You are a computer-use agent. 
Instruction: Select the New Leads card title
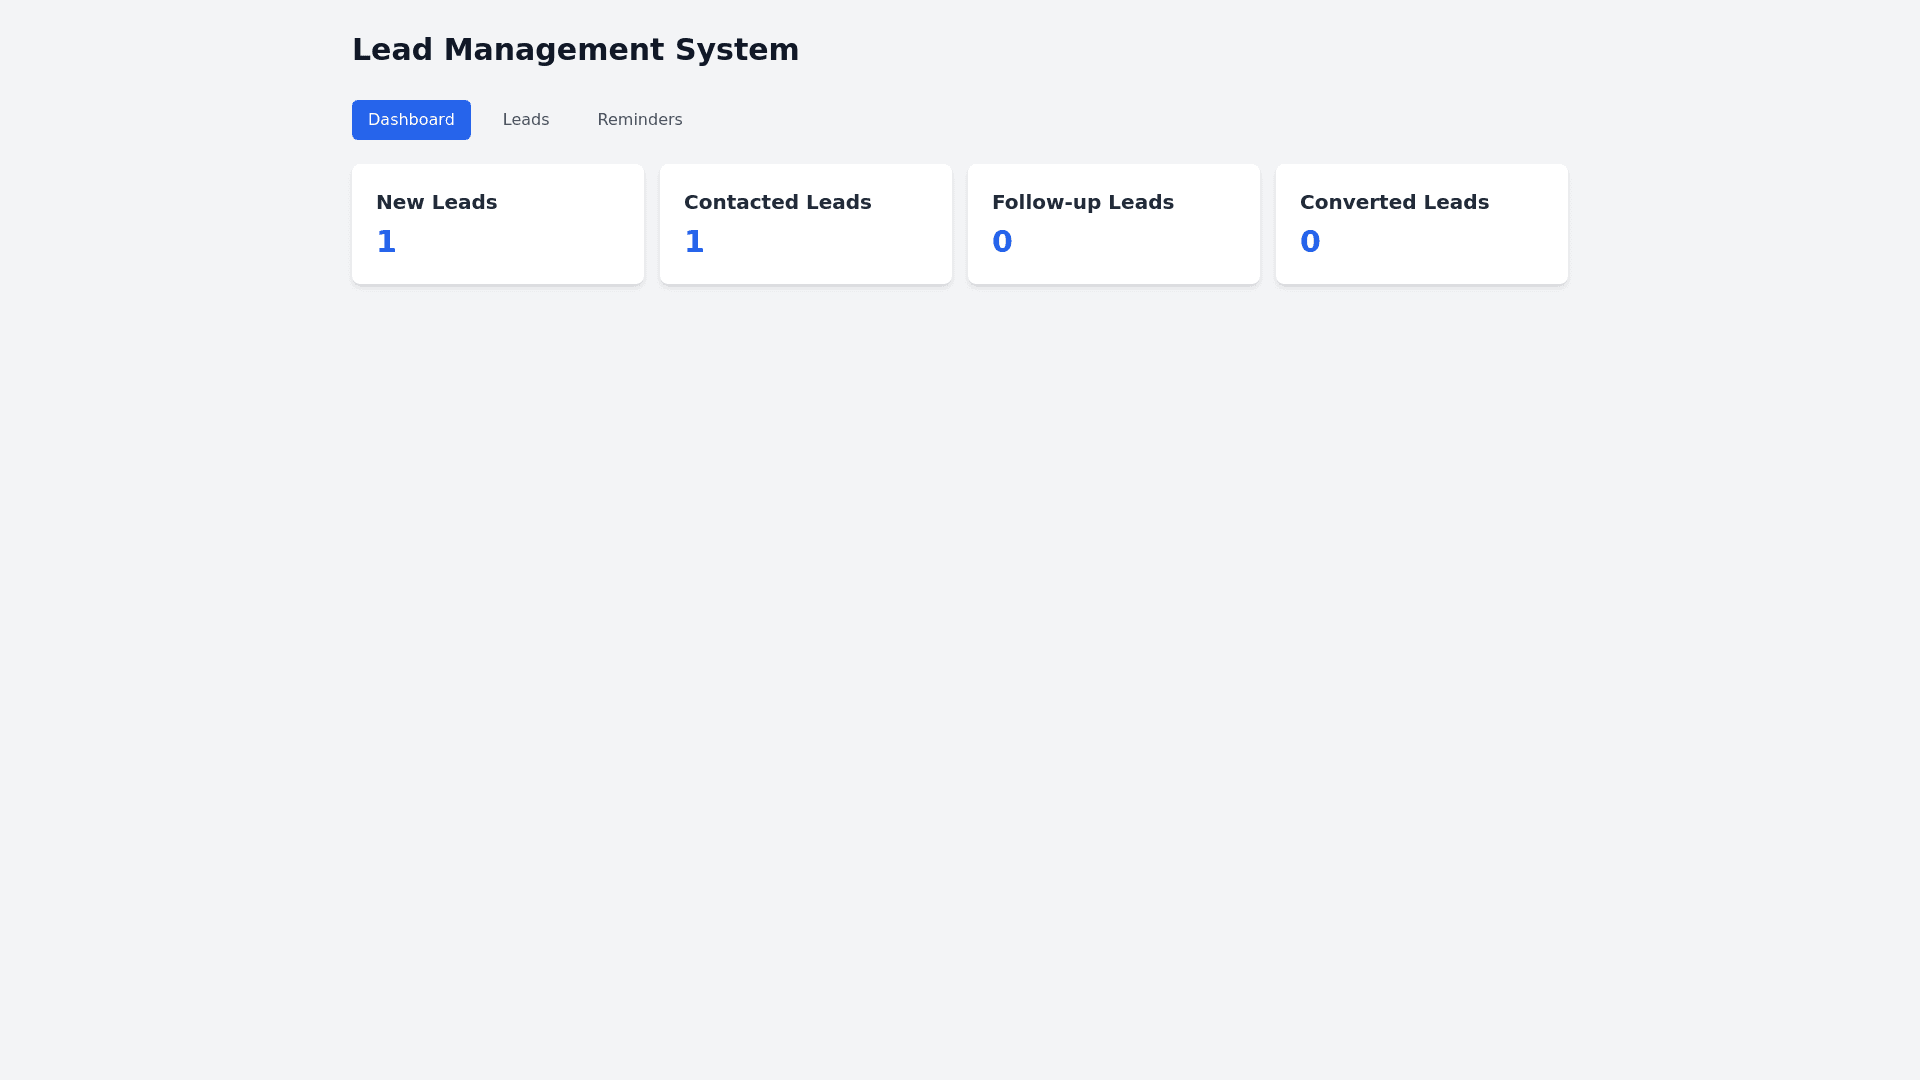click(436, 202)
